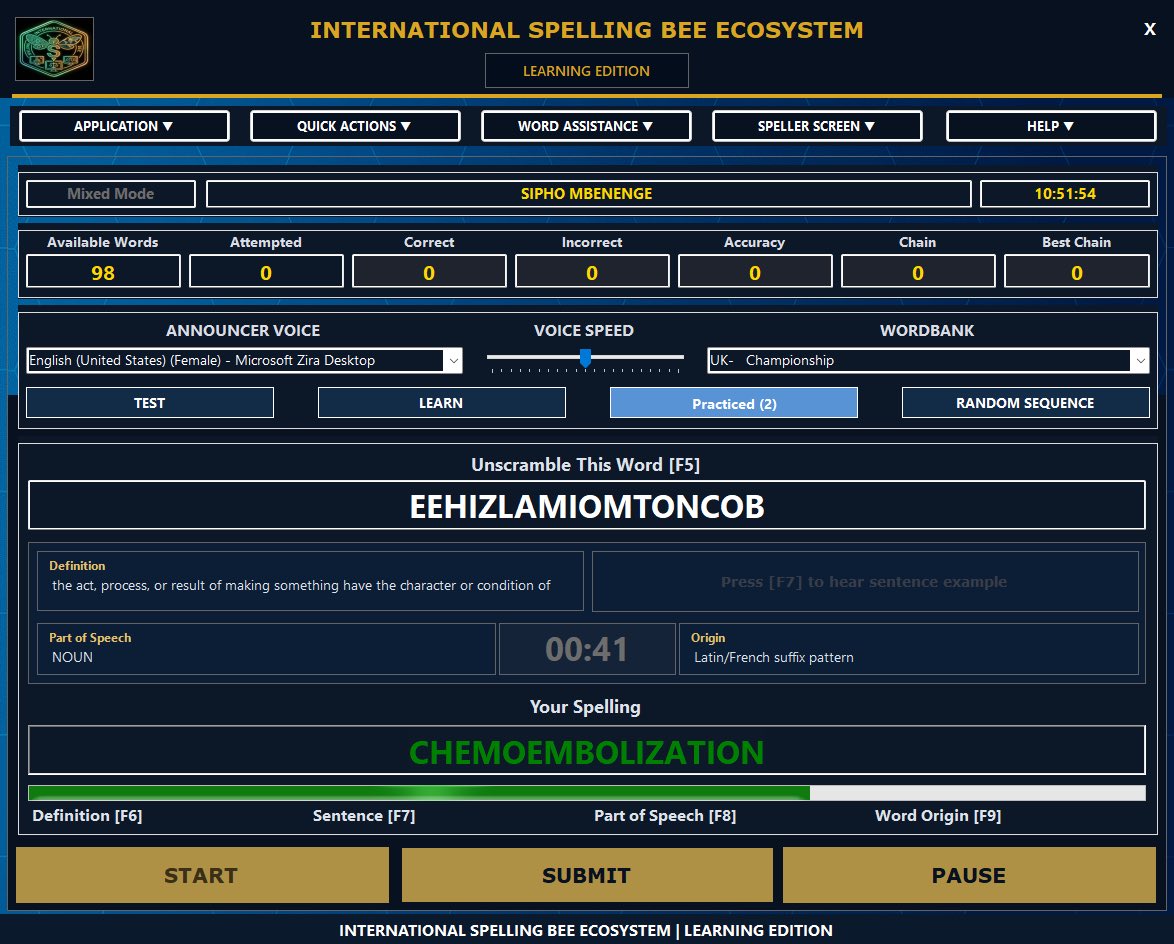1174x944 pixels.
Task: Open the SPELLER SCREEN menu
Action: [x=817, y=126]
